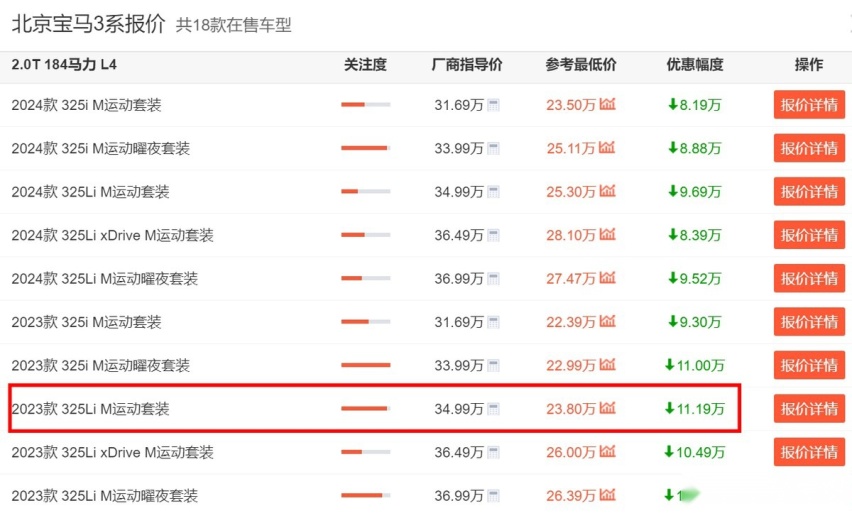
Task: Open calculator icon beside 31.69万 for 2024款 325i M运动套装
Action: pos(493,105)
